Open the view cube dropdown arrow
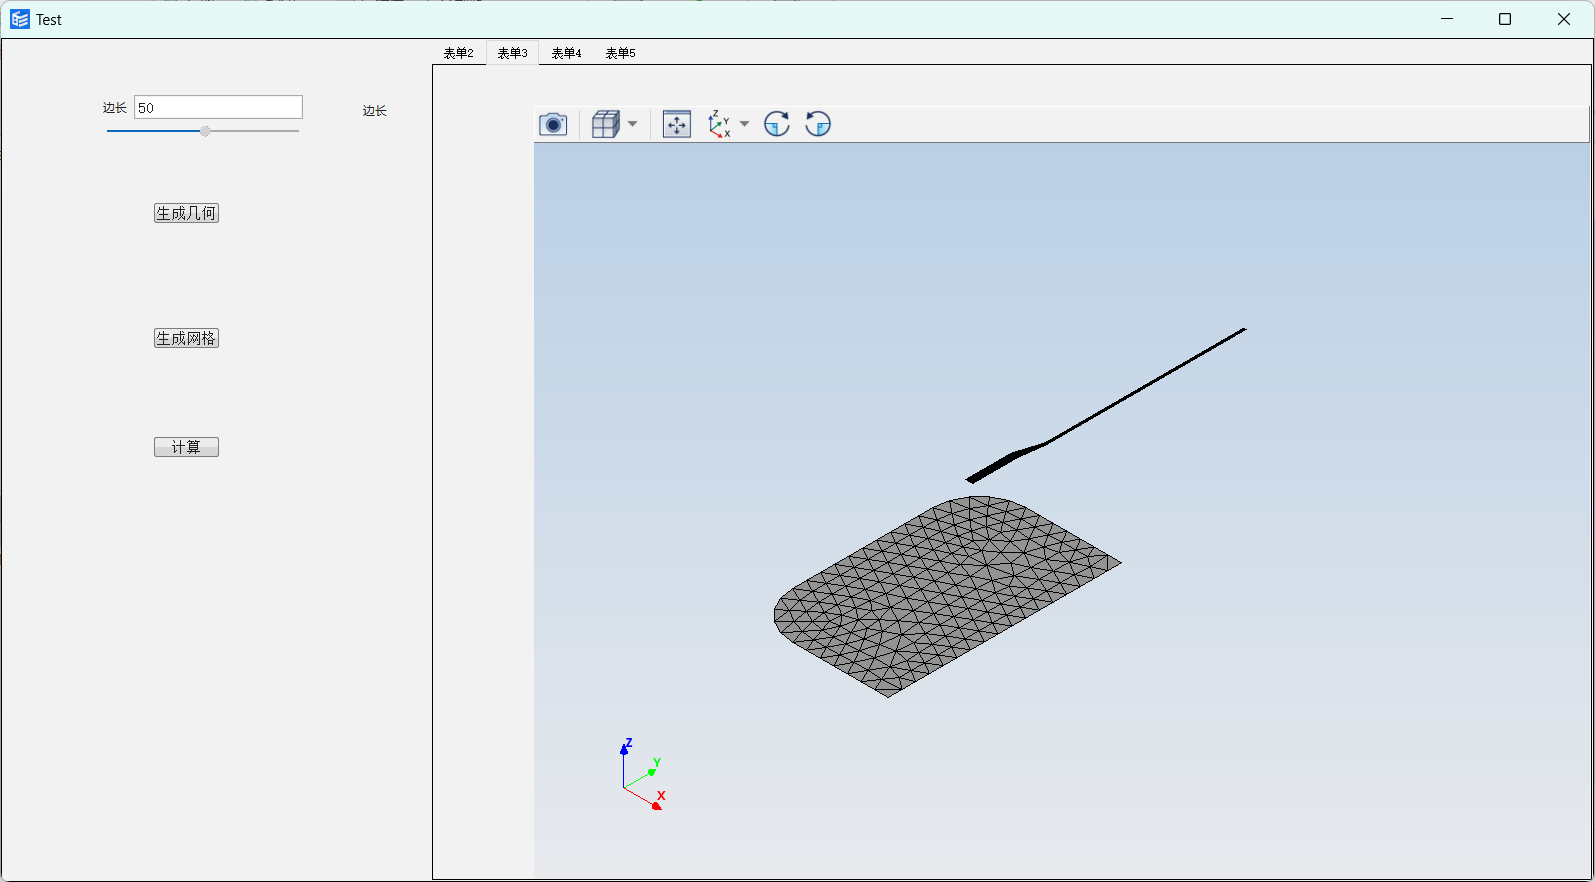Image resolution: width=1595 pixels, height=882 pixels. point(632,124)
